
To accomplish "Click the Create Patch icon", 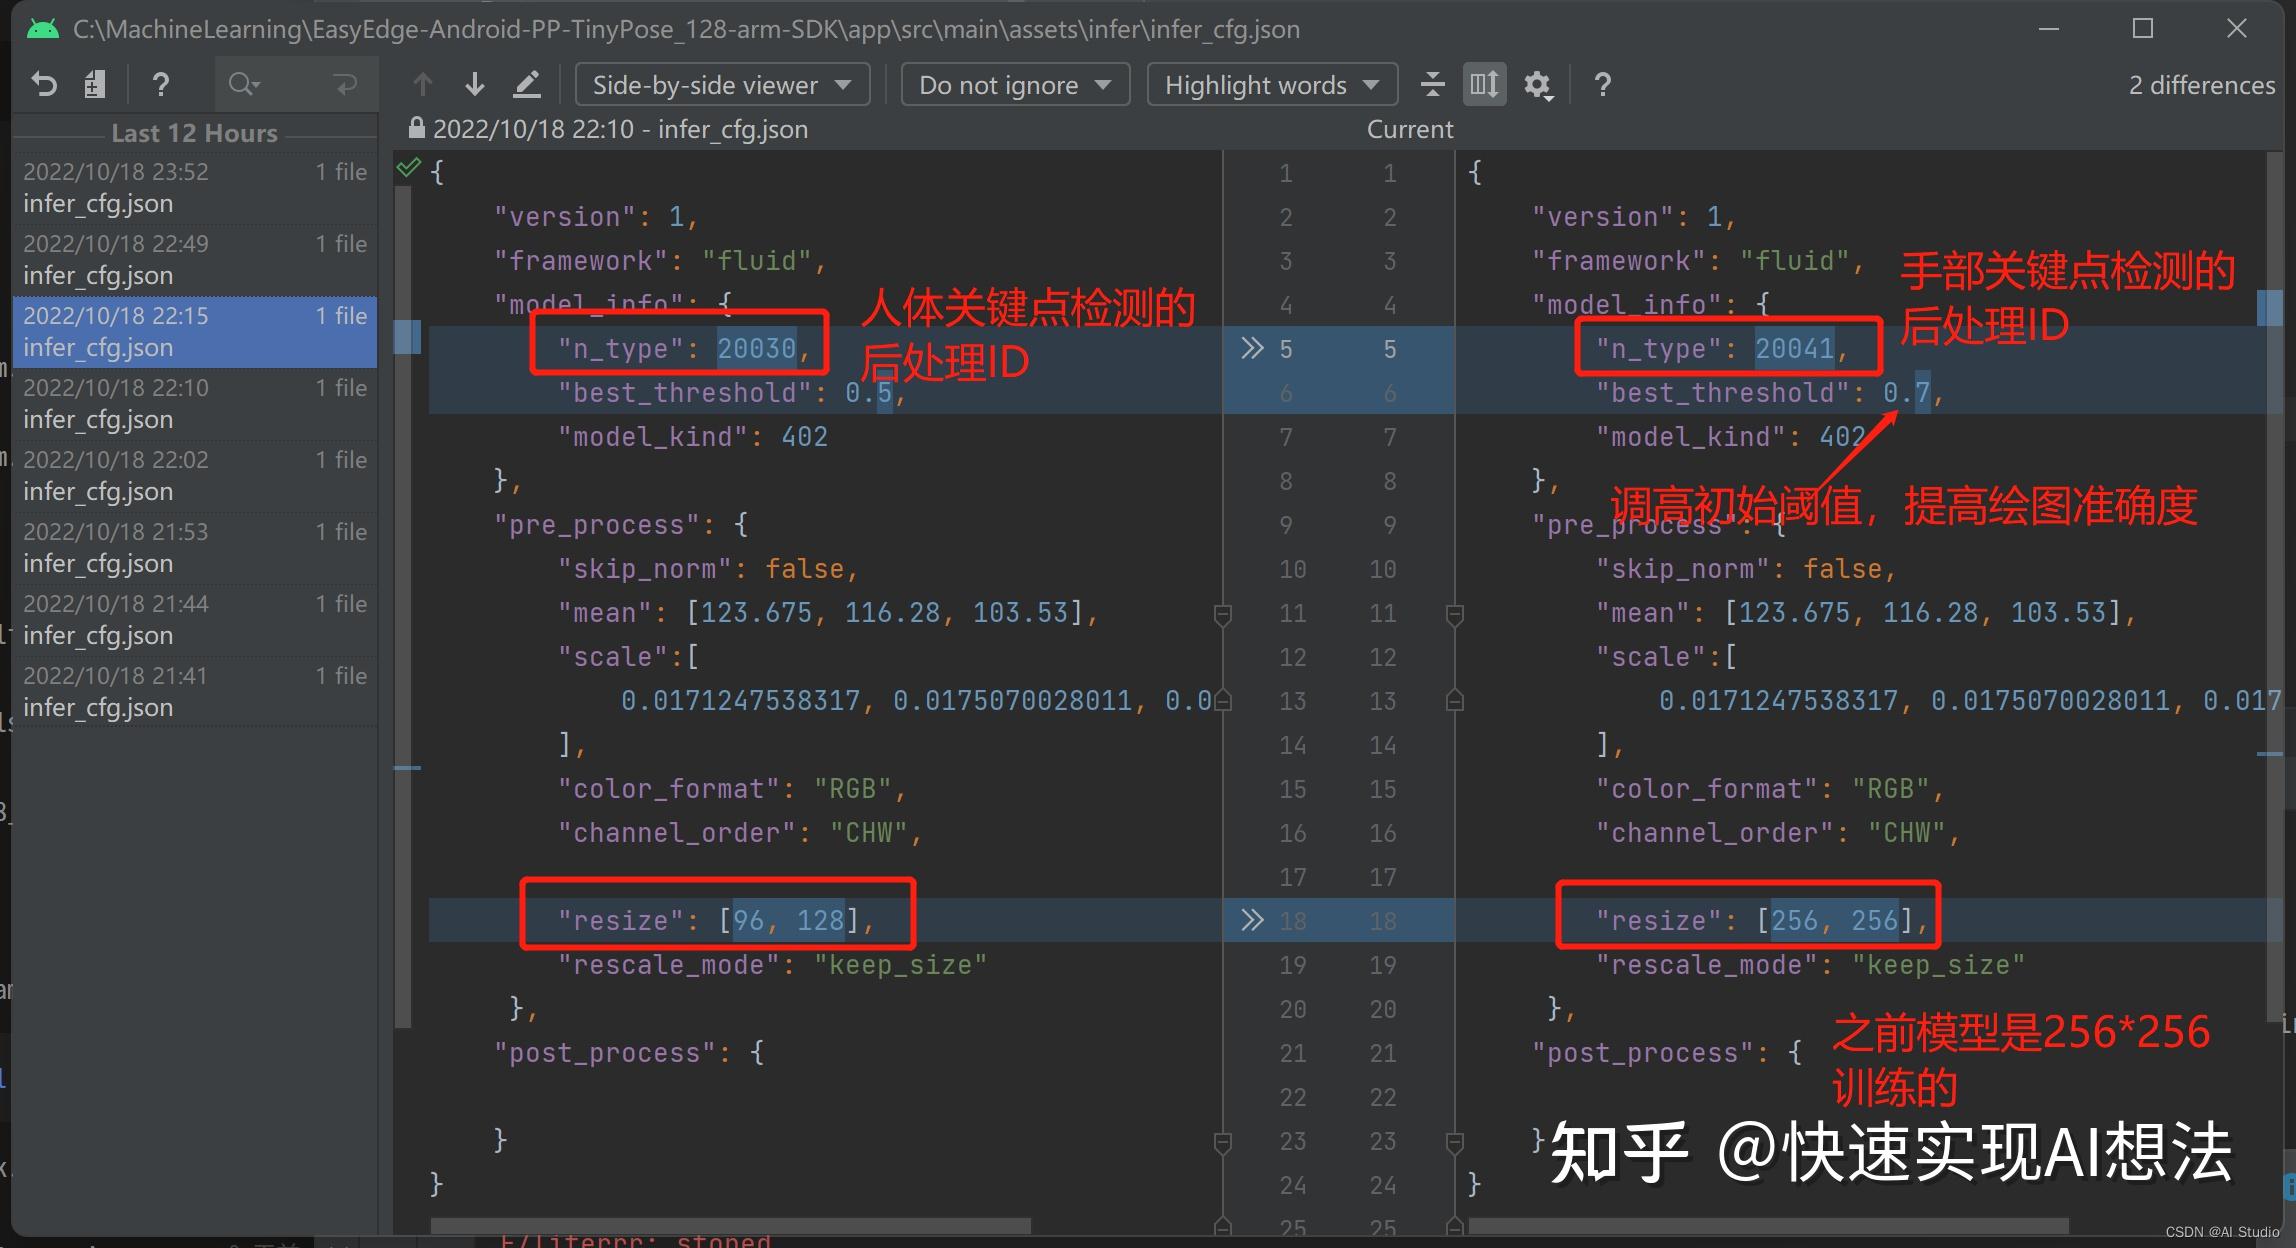I will [95, 84].
